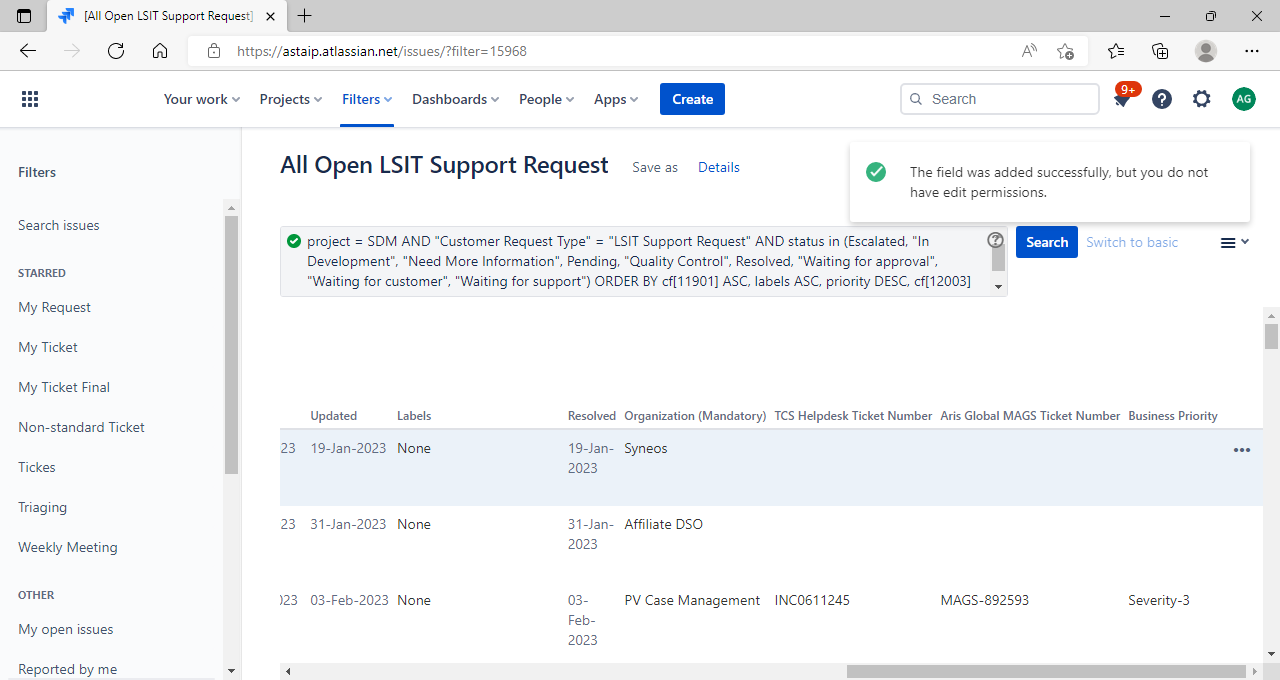Open My Request starred filter
The width and height of the screenshot is (1280, 680).
[x=55, y=307]
